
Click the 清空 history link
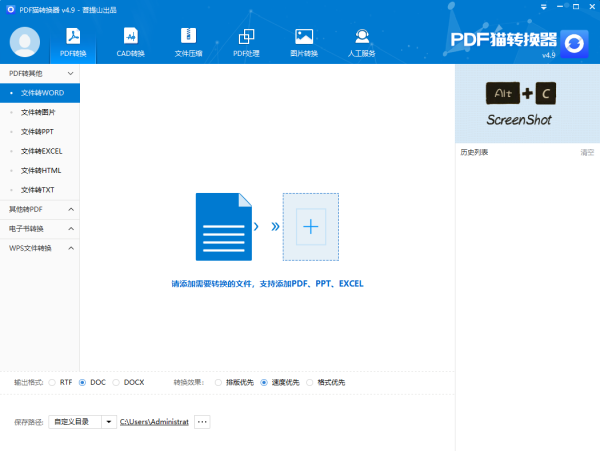587,153
